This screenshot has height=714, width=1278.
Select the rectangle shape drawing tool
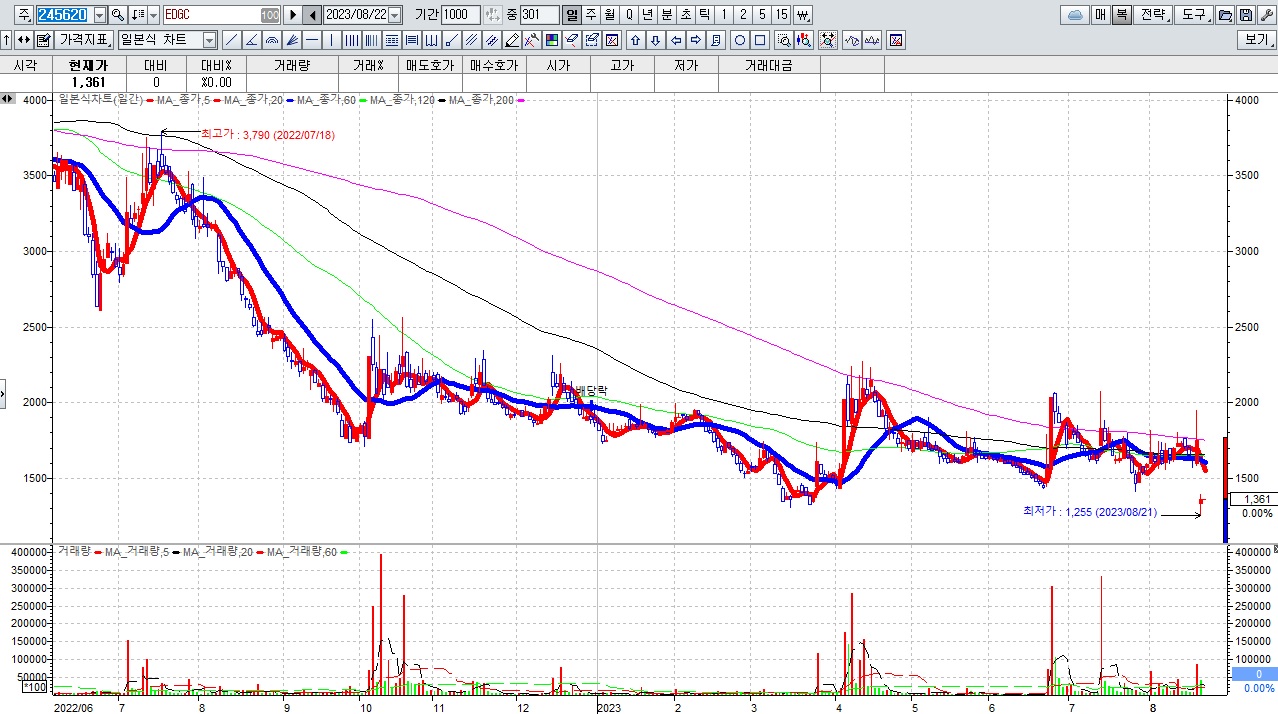coord(760,40)
